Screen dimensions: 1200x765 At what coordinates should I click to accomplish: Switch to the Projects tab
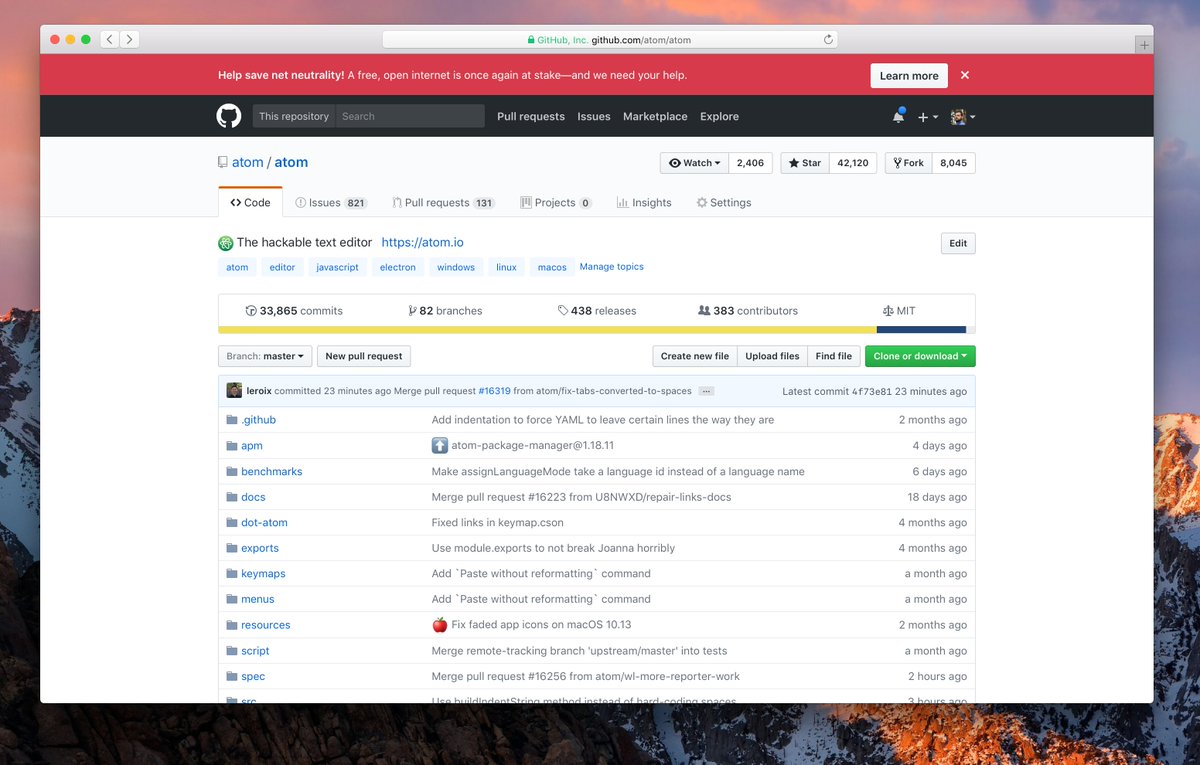coord(556,203)
